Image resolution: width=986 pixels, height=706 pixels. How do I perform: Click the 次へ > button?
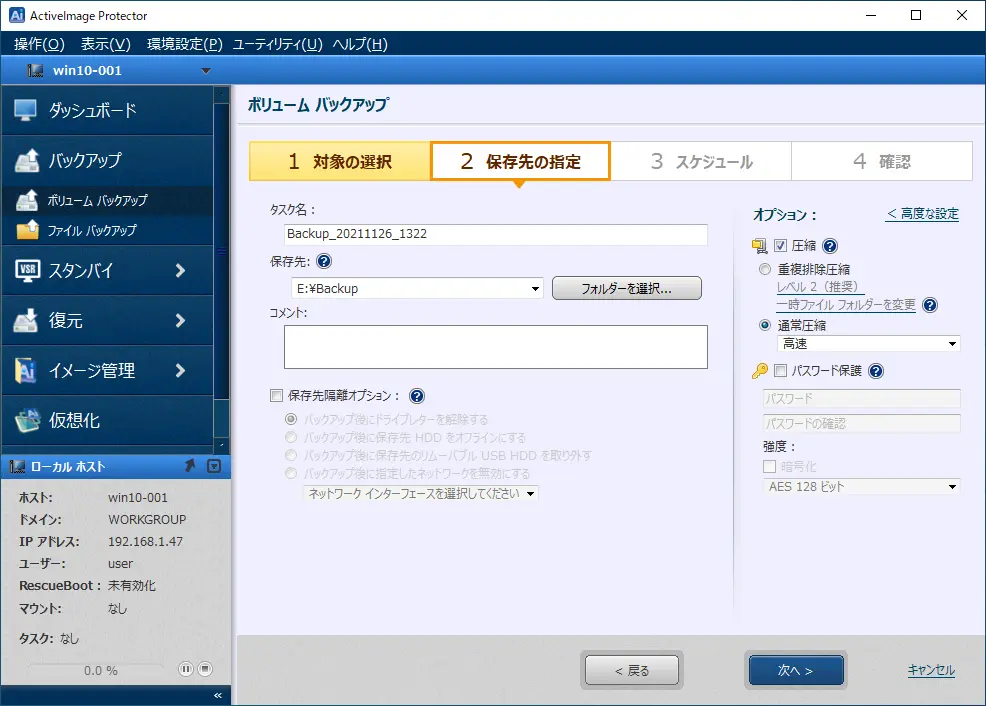click(x=795, y=671)
